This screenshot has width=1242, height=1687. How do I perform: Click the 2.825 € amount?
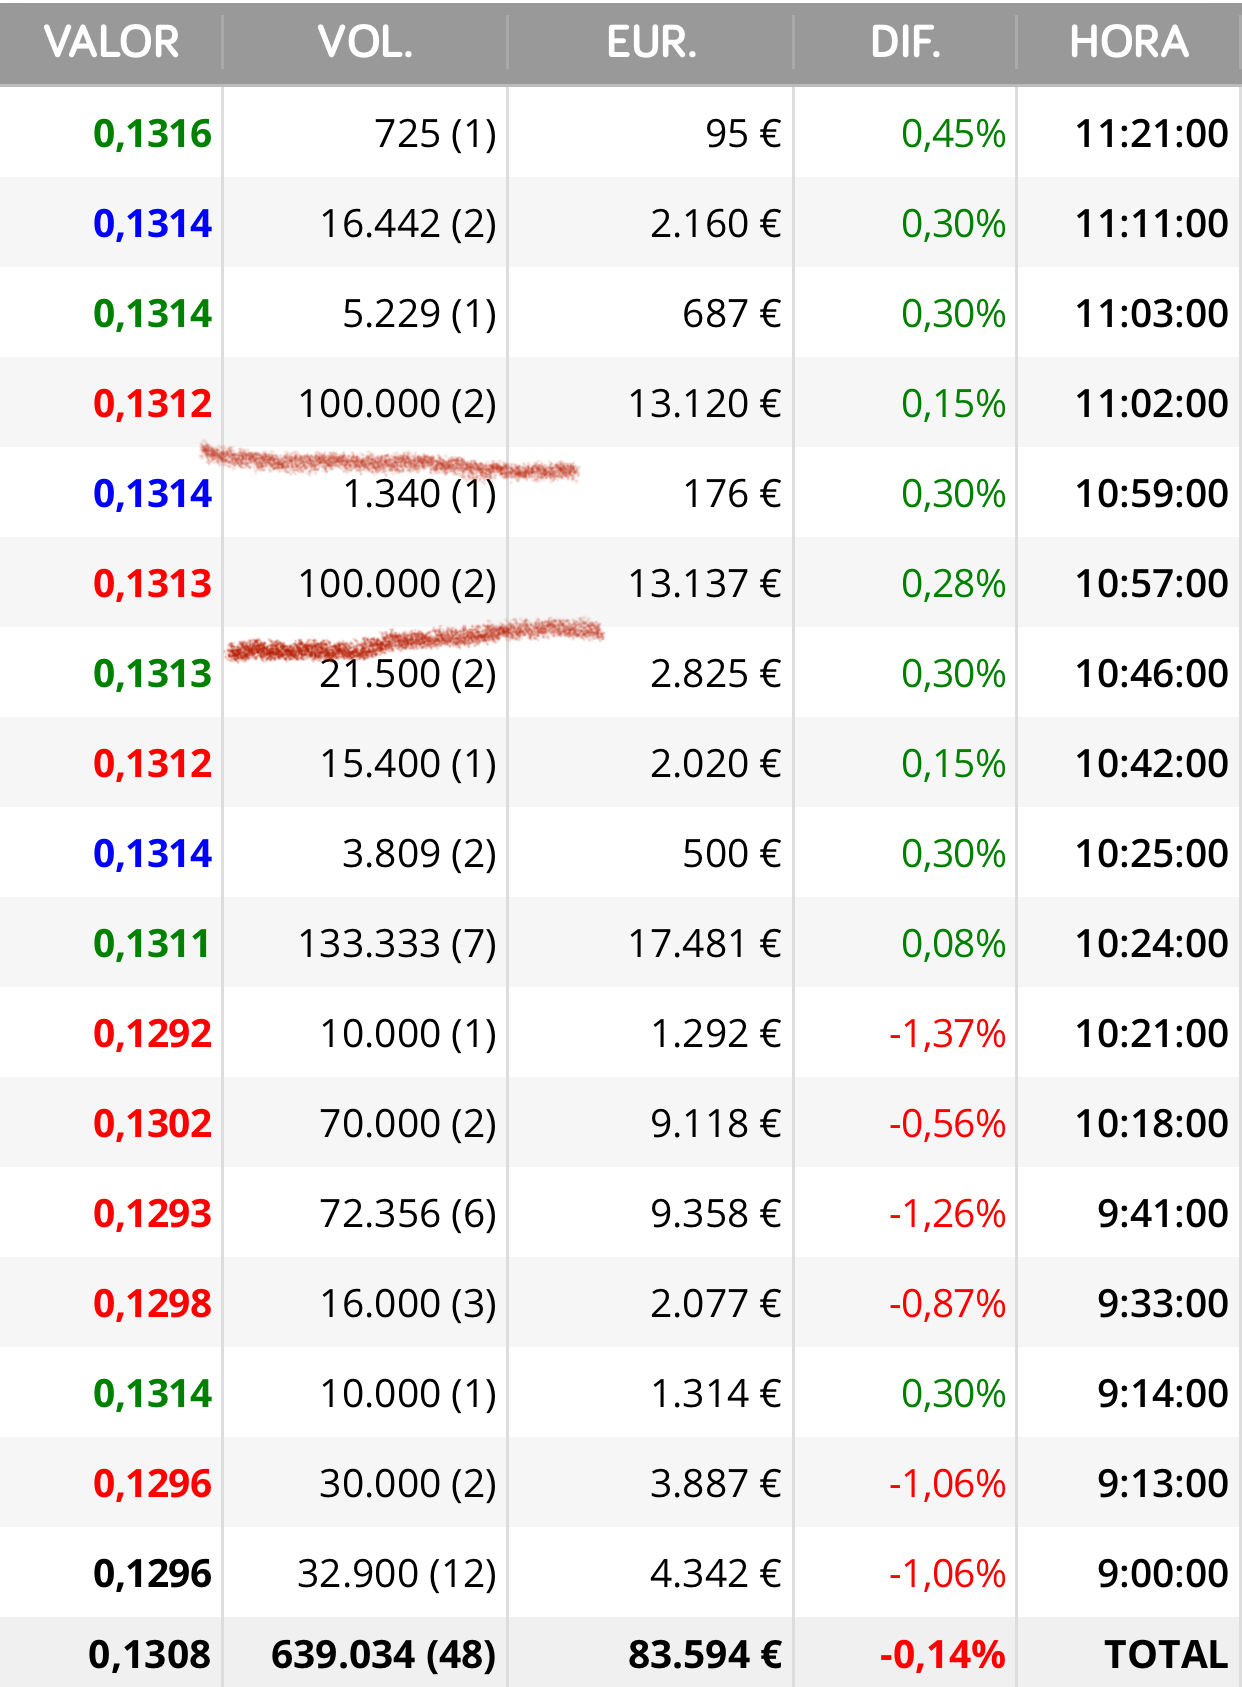coord(716,673)
